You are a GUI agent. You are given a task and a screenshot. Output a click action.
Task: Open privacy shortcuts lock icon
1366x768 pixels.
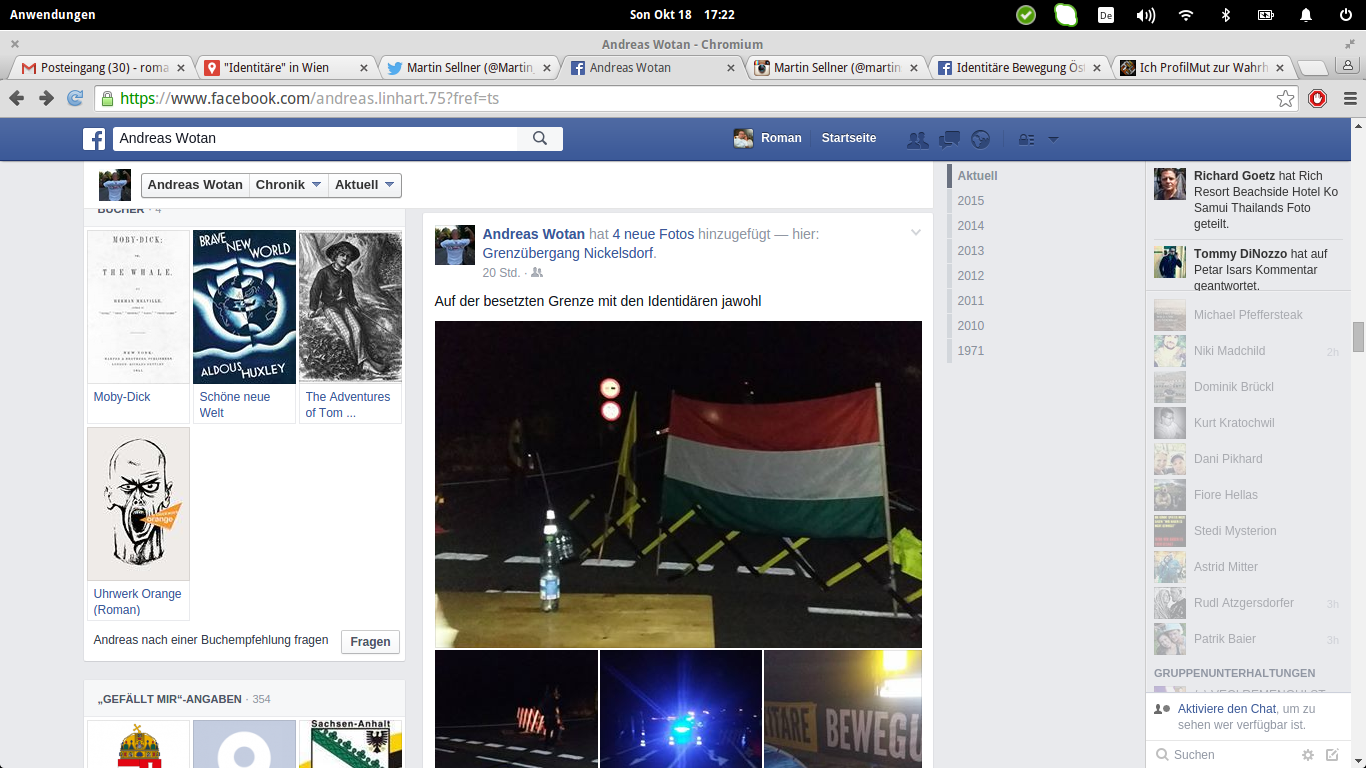[1026, 140]
